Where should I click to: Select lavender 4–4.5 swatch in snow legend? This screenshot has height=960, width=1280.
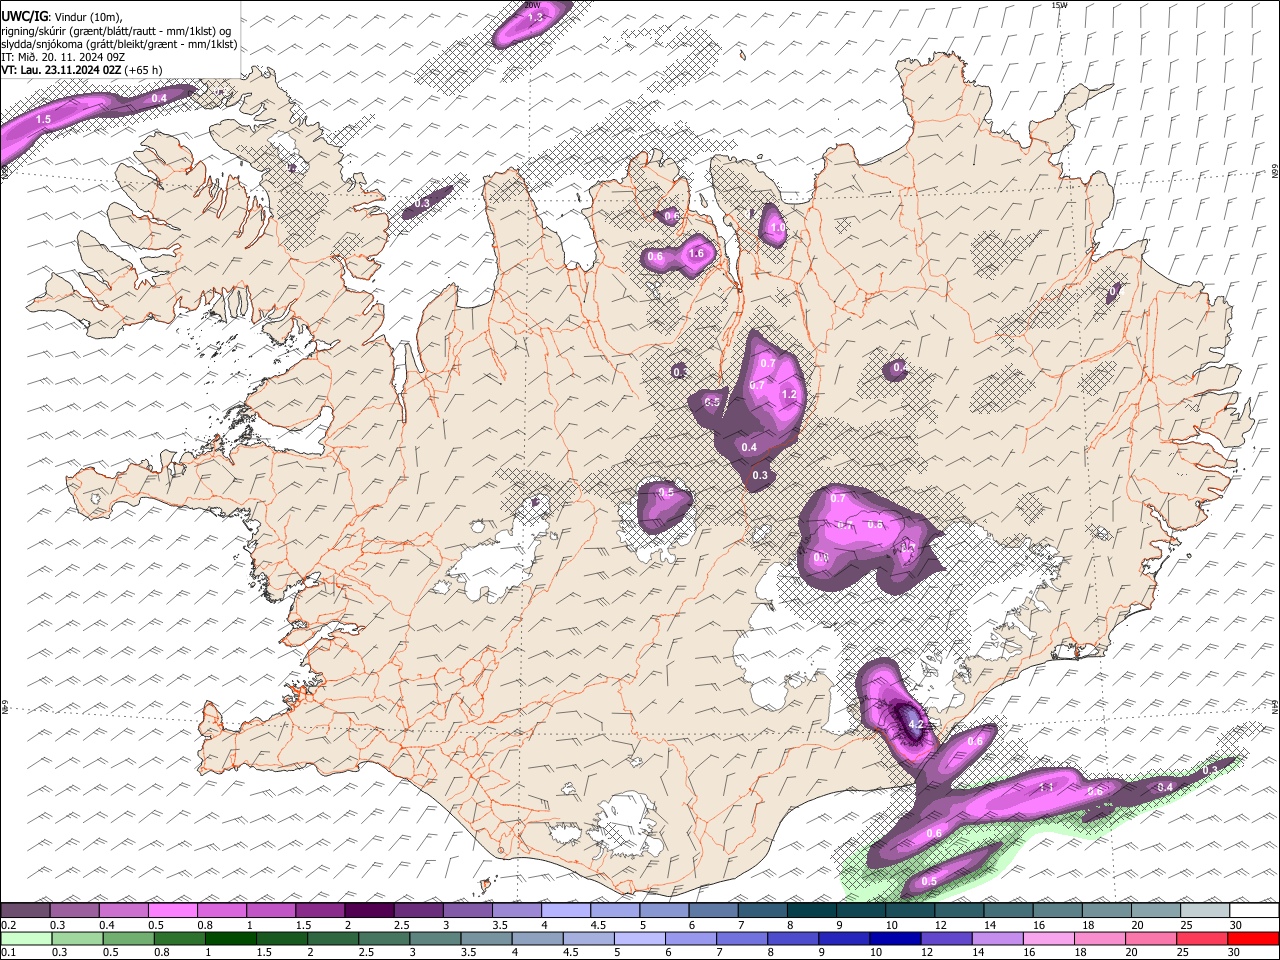click(x=566, y=910)
